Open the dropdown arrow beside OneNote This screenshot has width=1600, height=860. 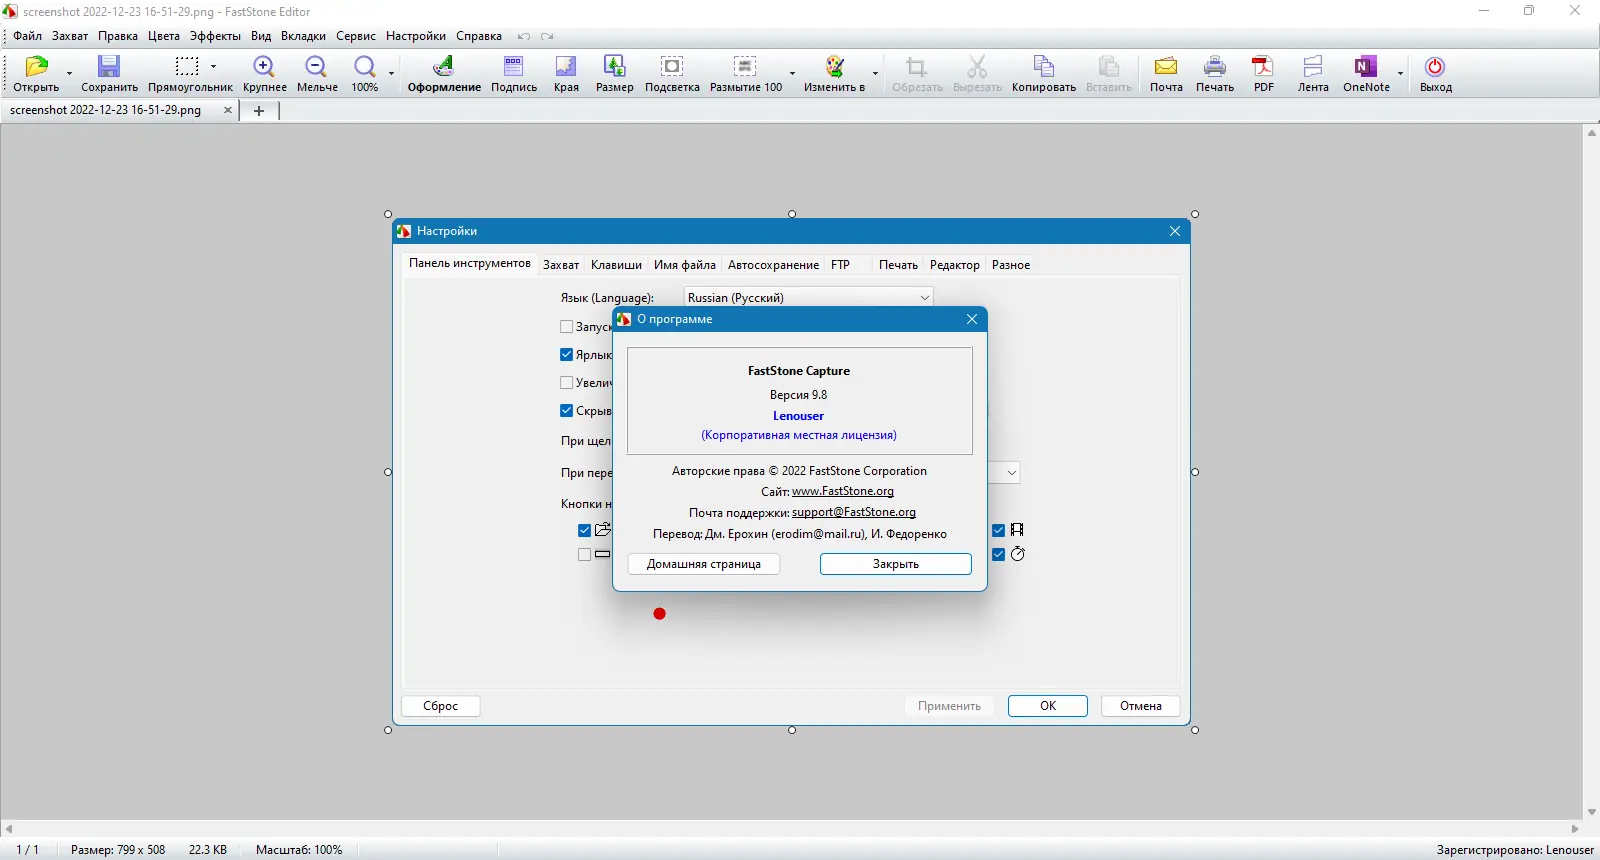1400,73
